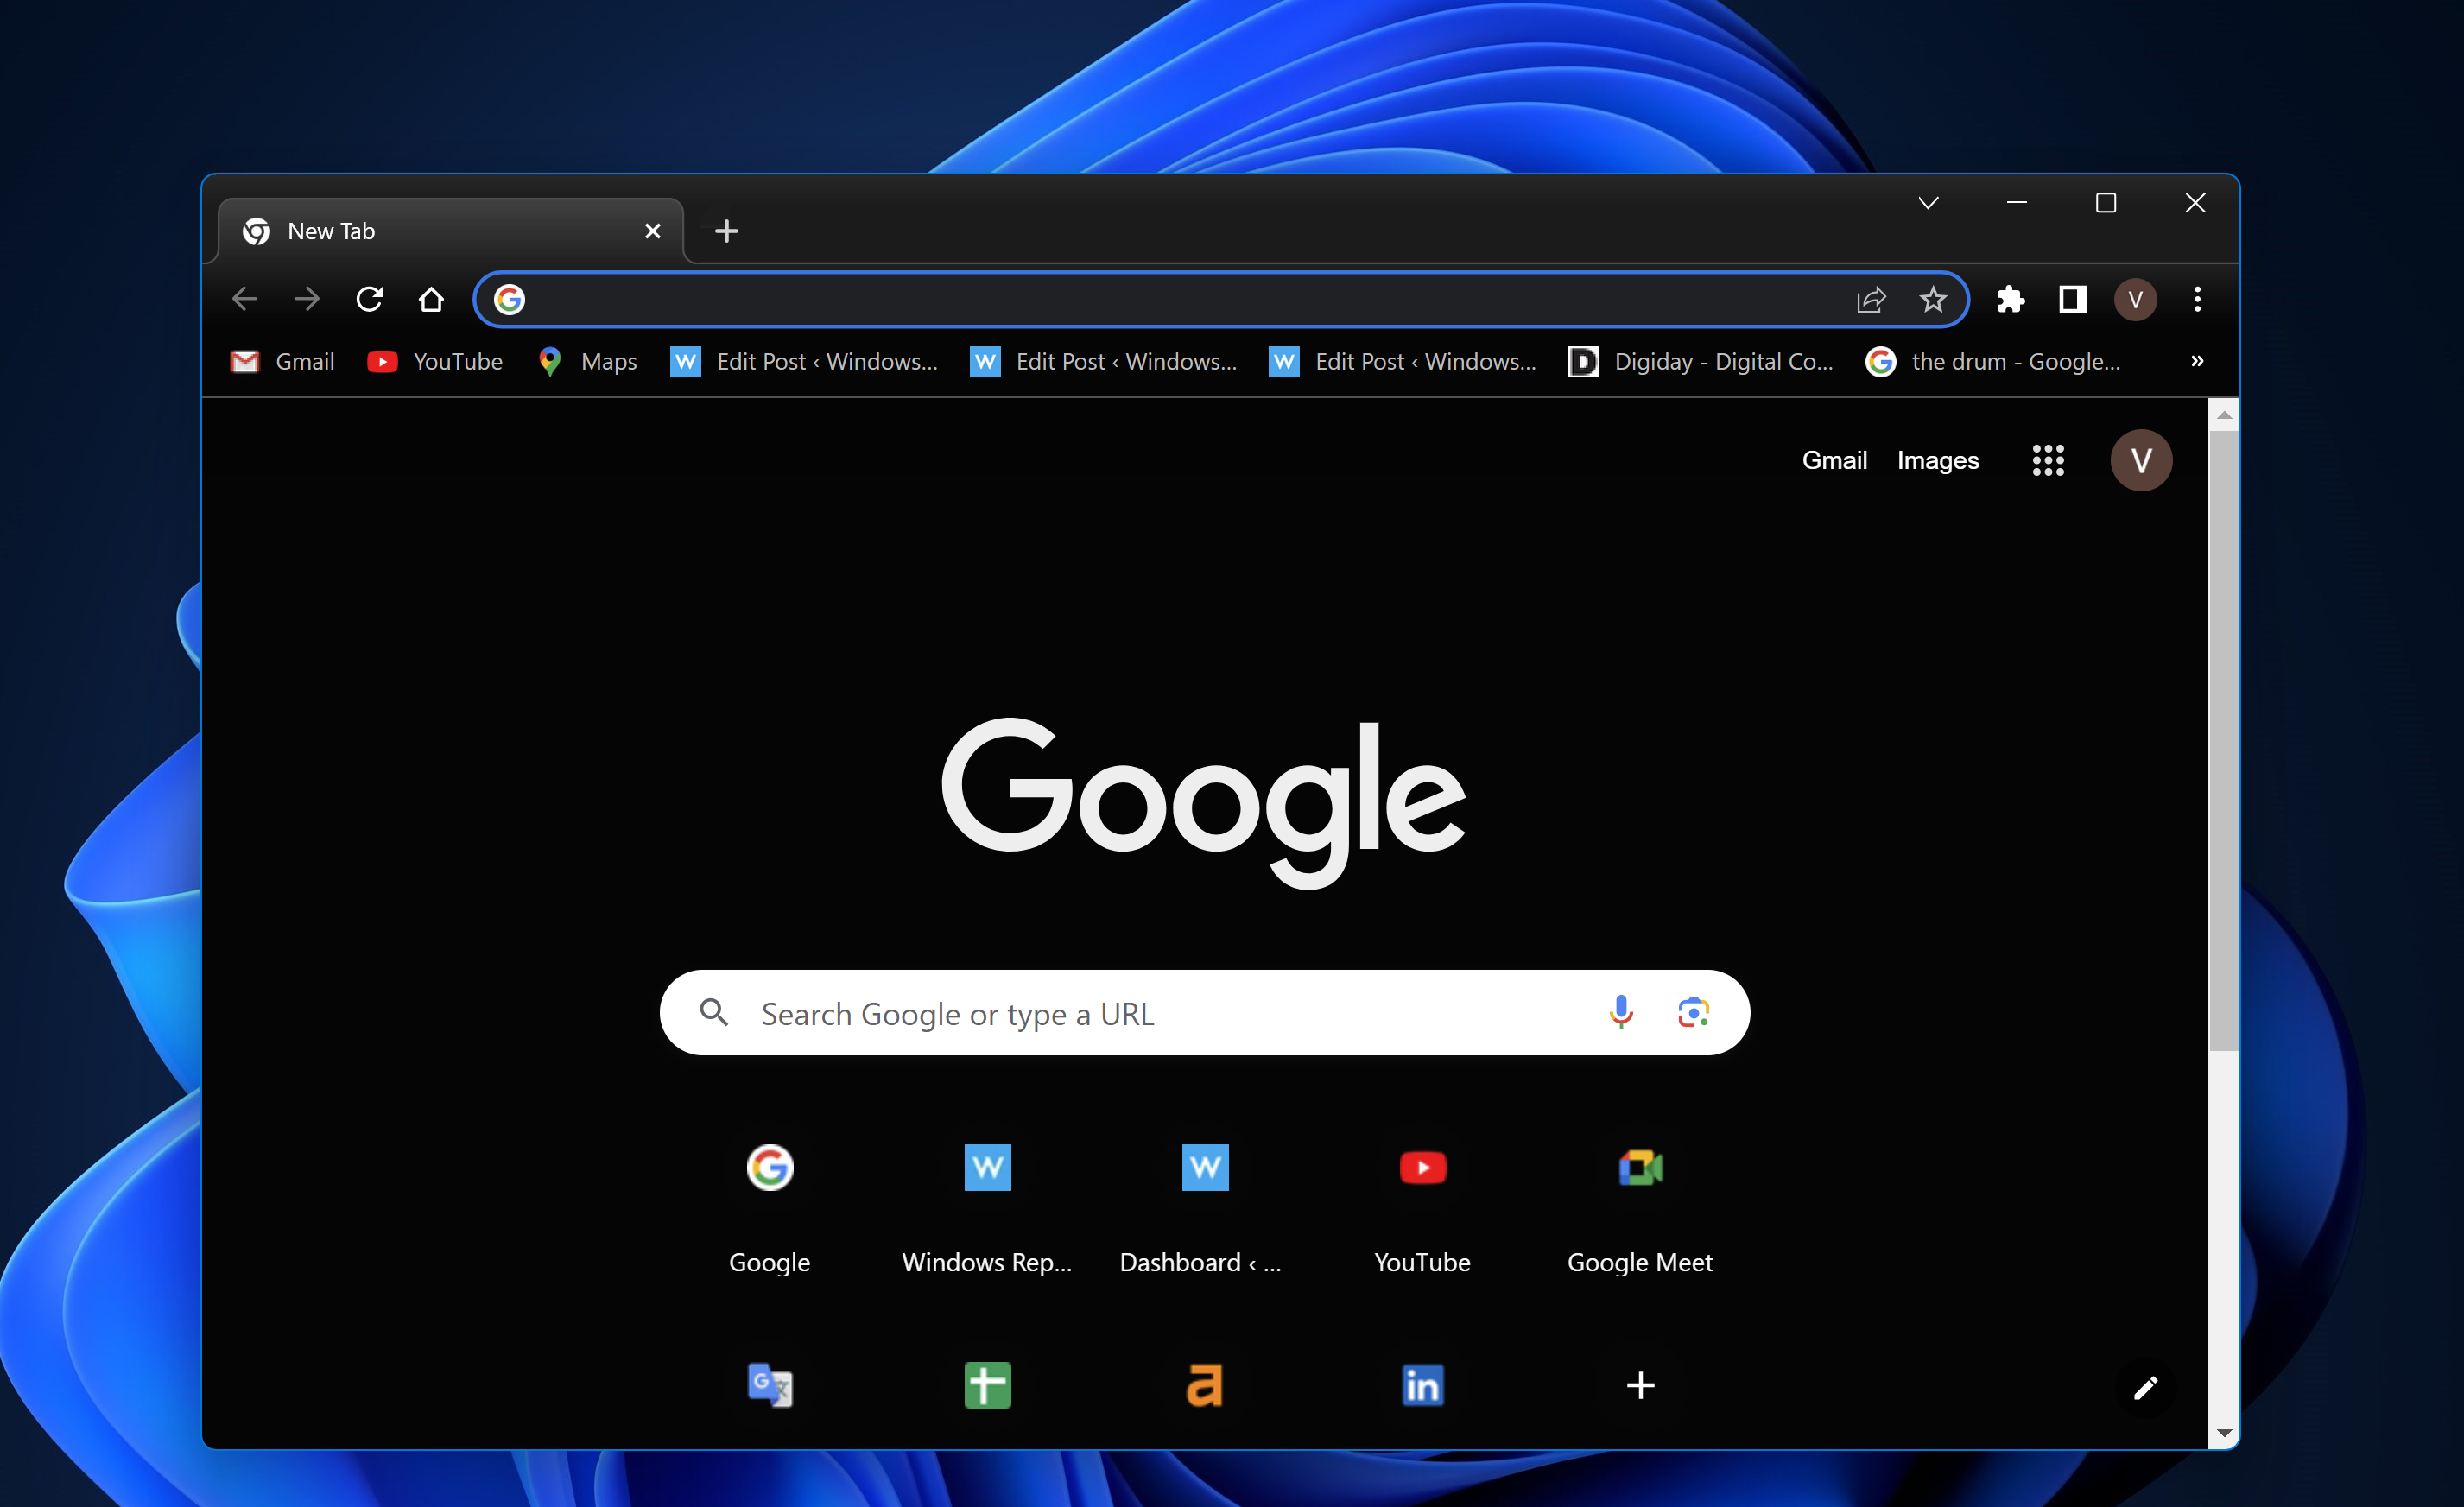Screen dimensions: 2464x1507
Task: Toggle the side panel icon
Action: tap(2072, 299)
